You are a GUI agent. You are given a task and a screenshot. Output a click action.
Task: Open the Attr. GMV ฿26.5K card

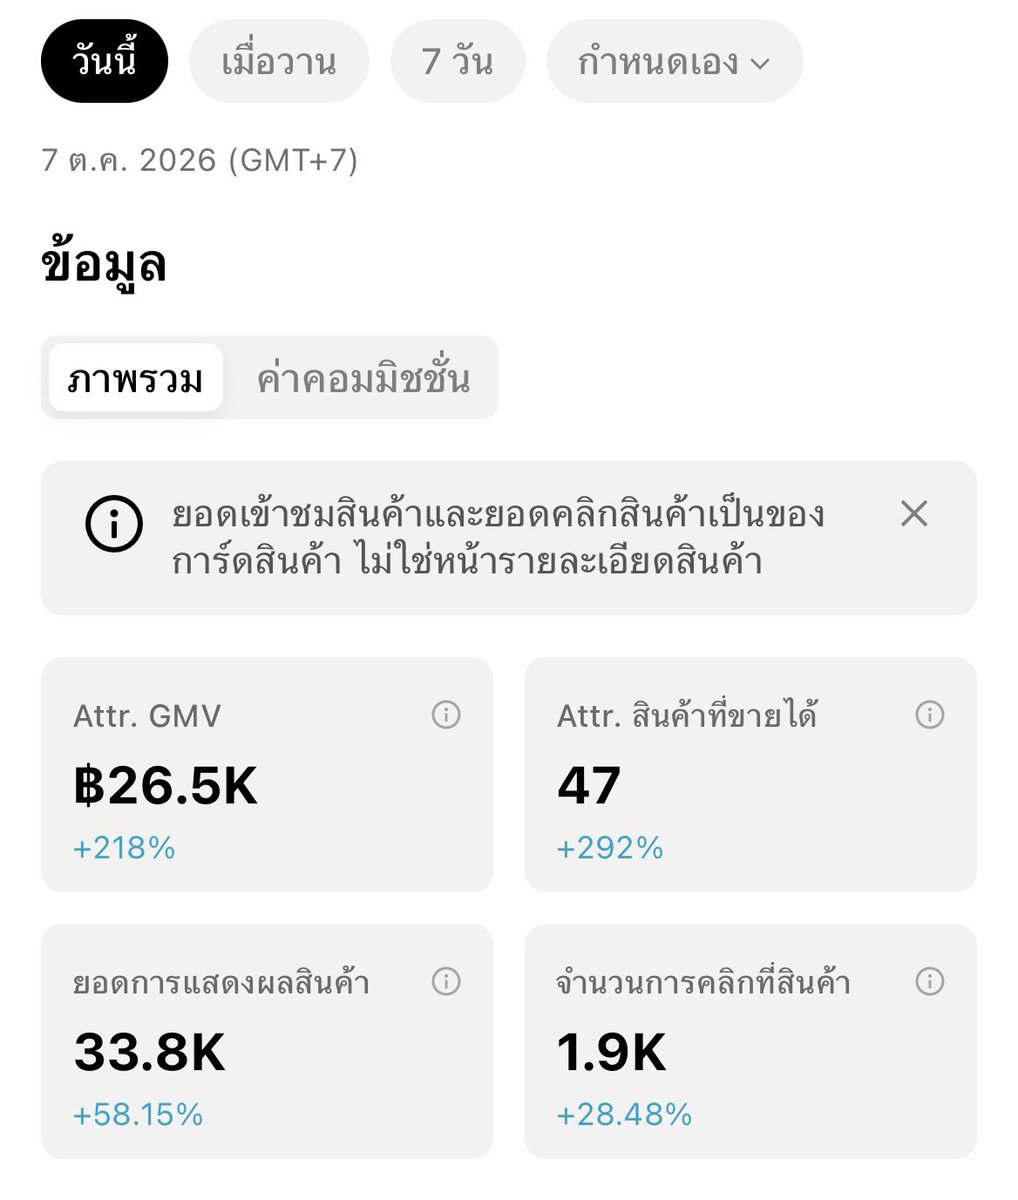tap(267, 774)
